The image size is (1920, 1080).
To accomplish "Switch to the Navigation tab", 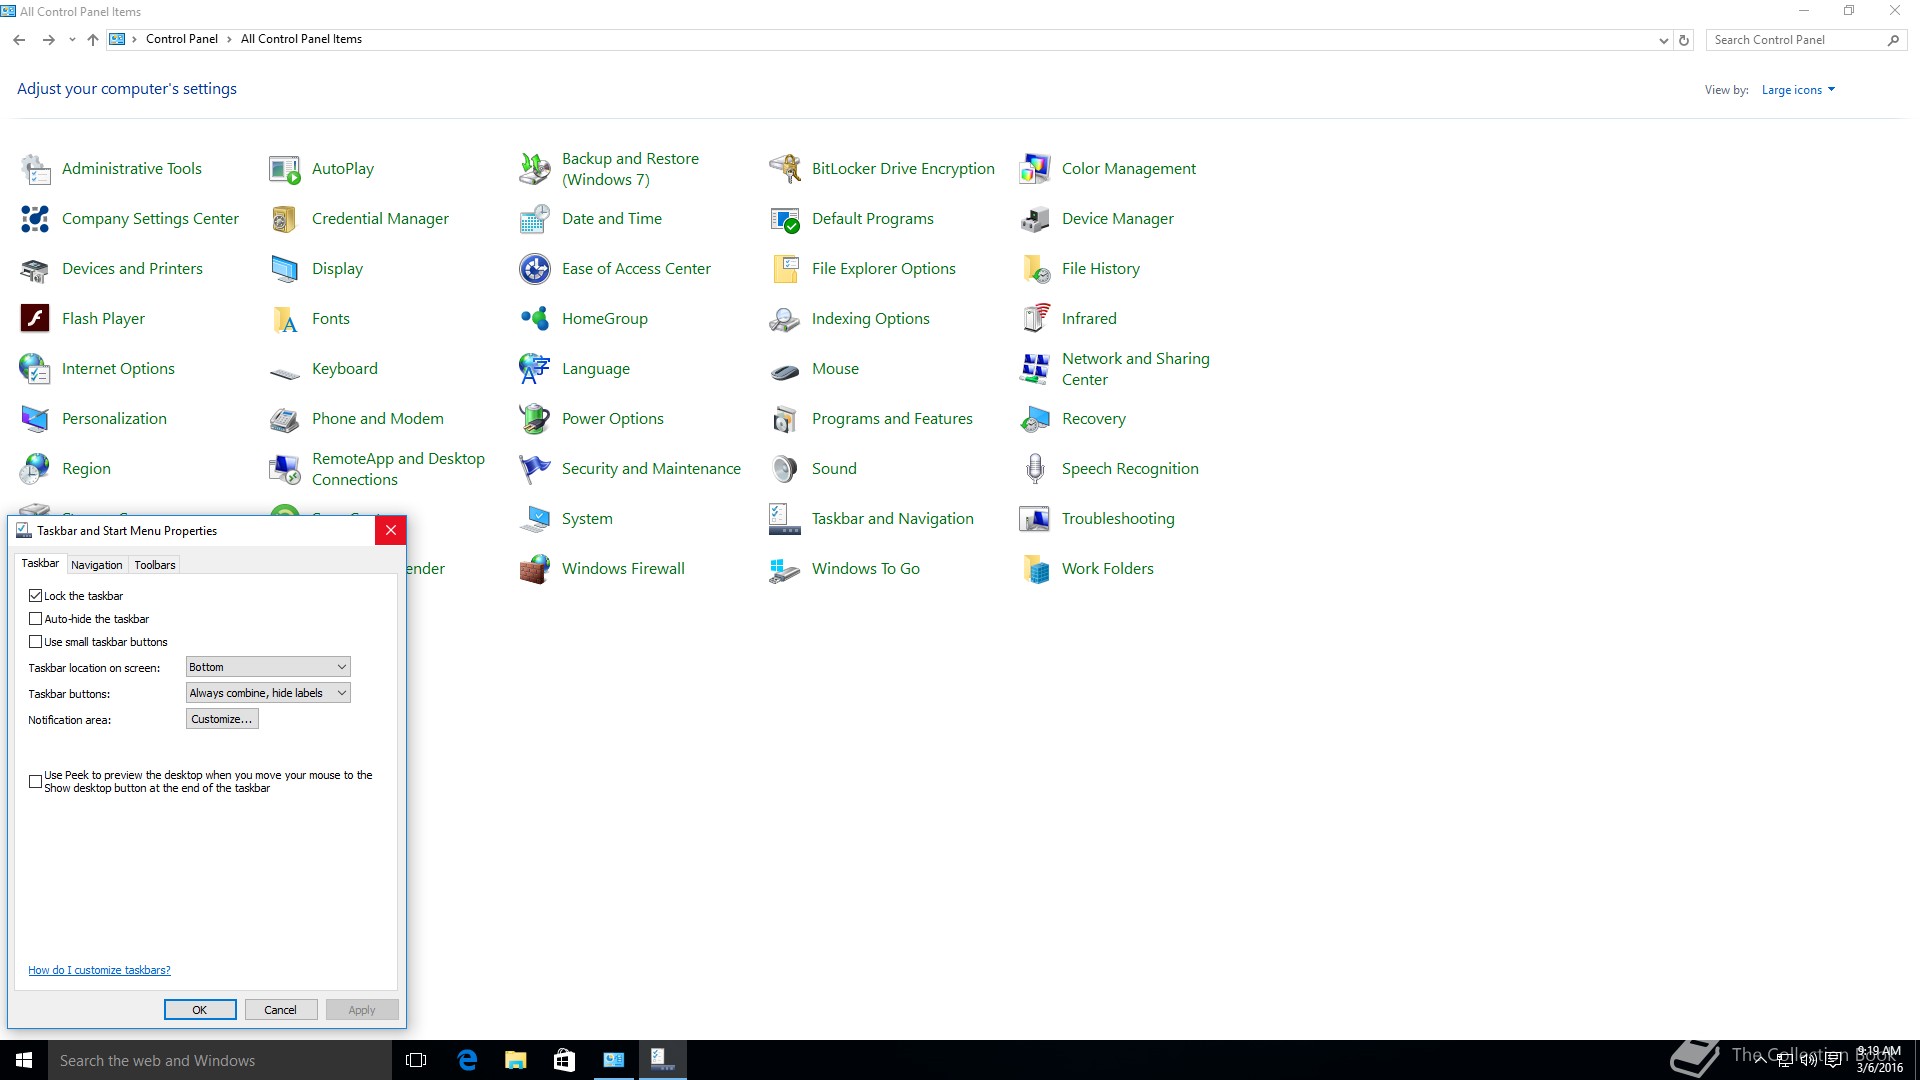I will coord(97,565).
